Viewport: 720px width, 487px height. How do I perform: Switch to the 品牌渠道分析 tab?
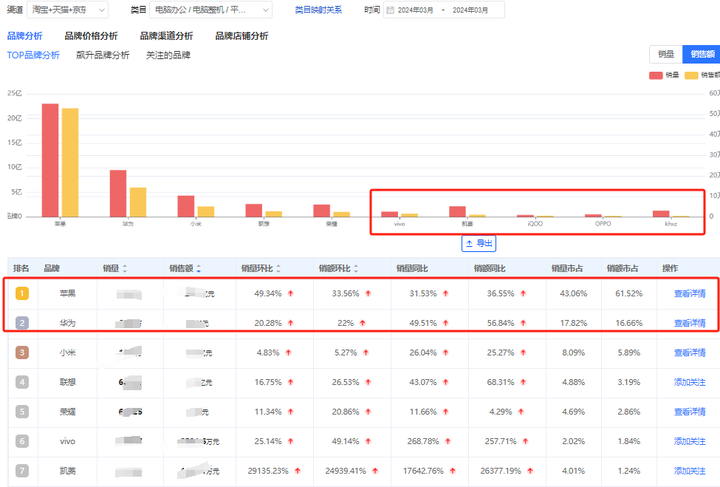tap(166, 36)
